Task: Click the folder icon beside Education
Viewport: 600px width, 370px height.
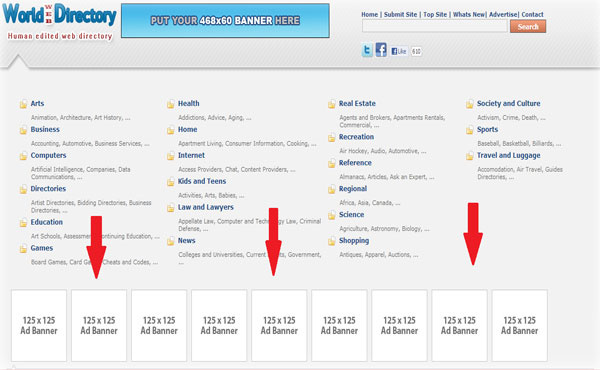Action: [23, 223]
